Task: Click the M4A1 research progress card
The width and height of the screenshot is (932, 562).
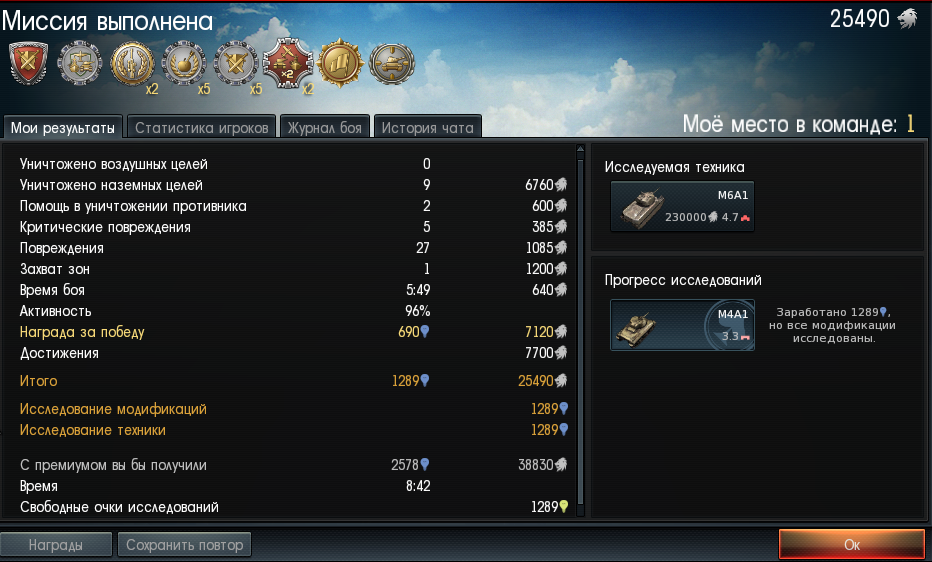Action: [682, 325]
